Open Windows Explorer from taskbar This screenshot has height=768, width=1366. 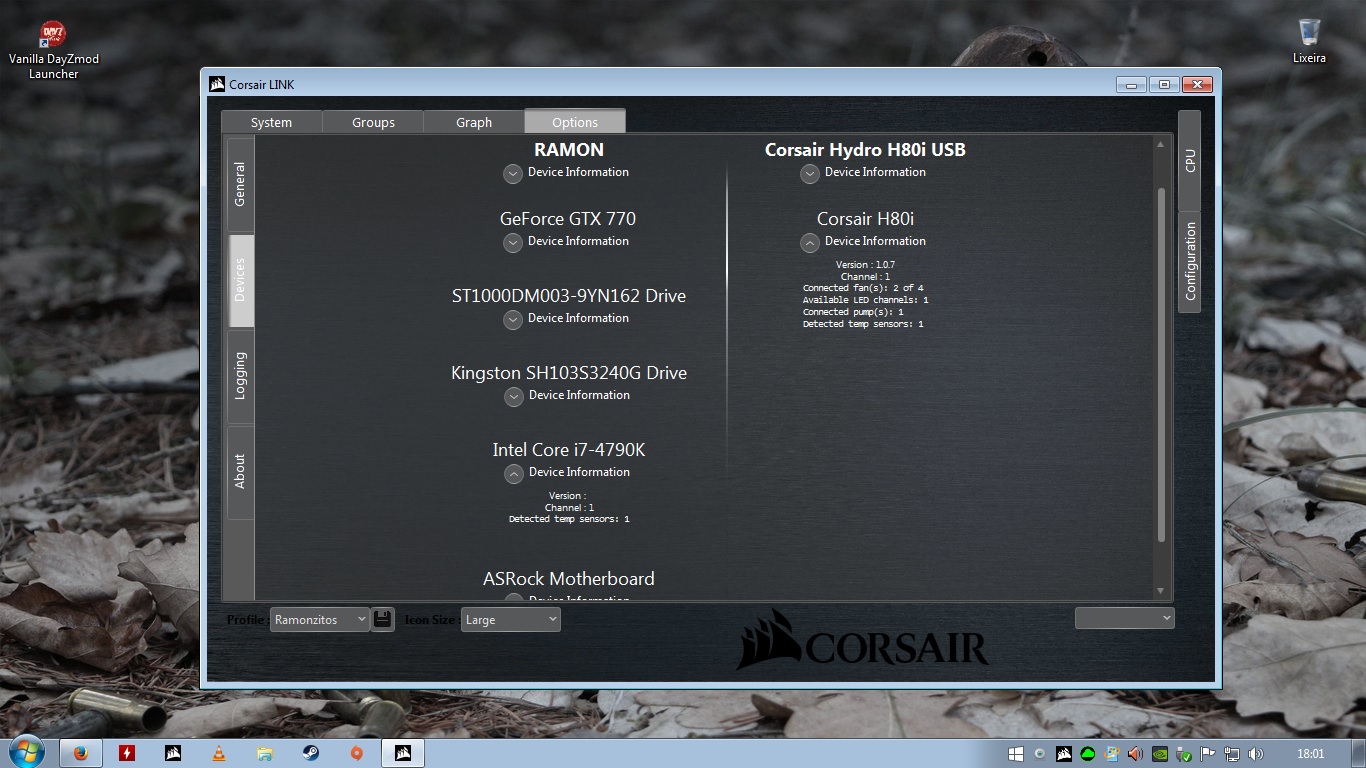265,753
